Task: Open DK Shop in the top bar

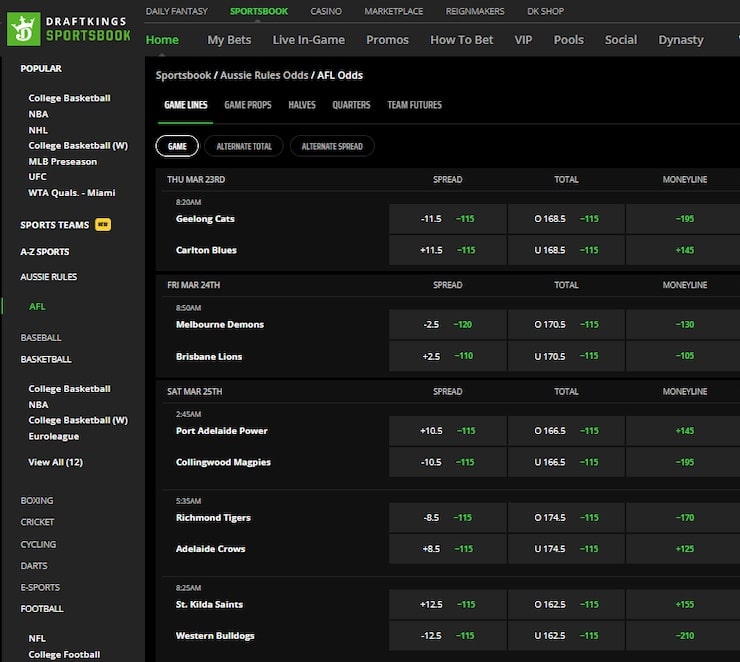Action: [545, 11]
